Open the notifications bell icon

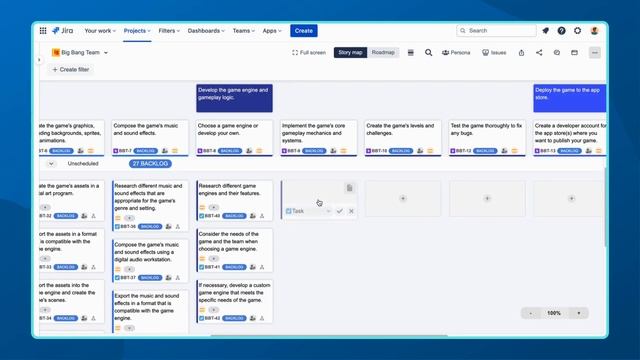[545, 31]
